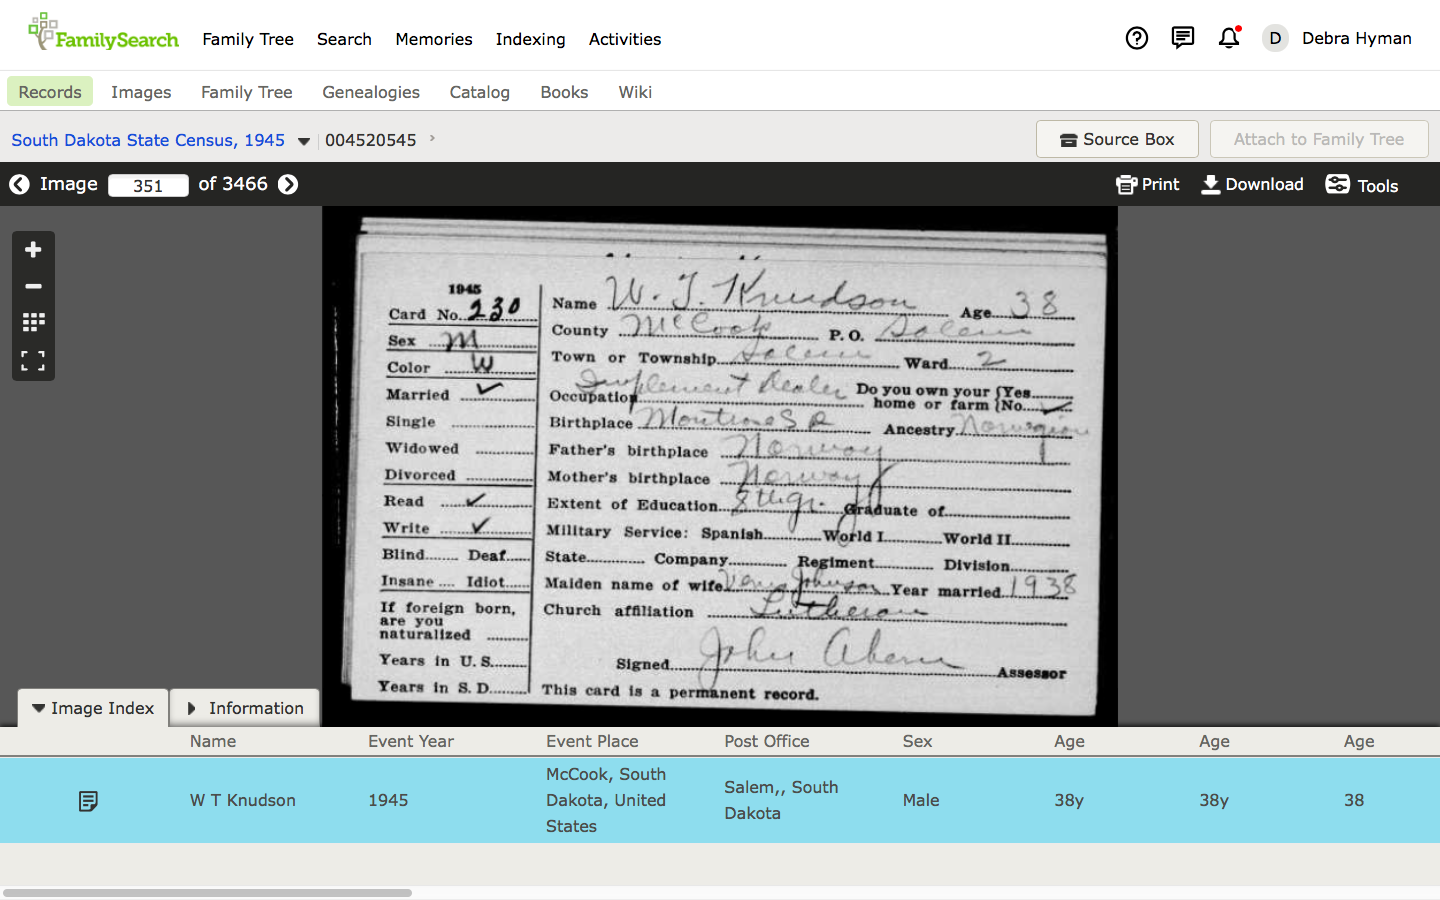This screenshot has width=1440, height=900.
Task: Open record details icon for W T Knudson
Action: pos(88,801)
